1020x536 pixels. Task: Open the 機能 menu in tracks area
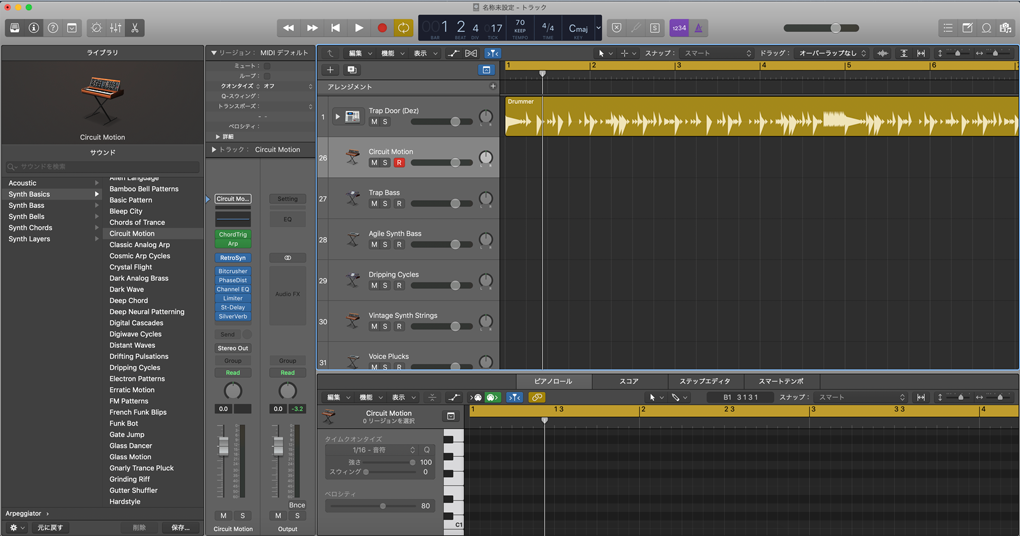pos(392,53)
